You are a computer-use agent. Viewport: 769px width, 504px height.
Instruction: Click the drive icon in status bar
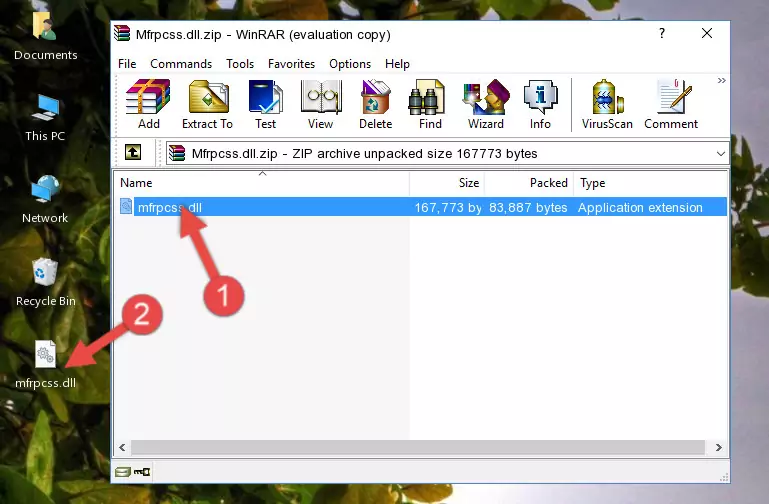pyautogui.click(x=123, y=472)
